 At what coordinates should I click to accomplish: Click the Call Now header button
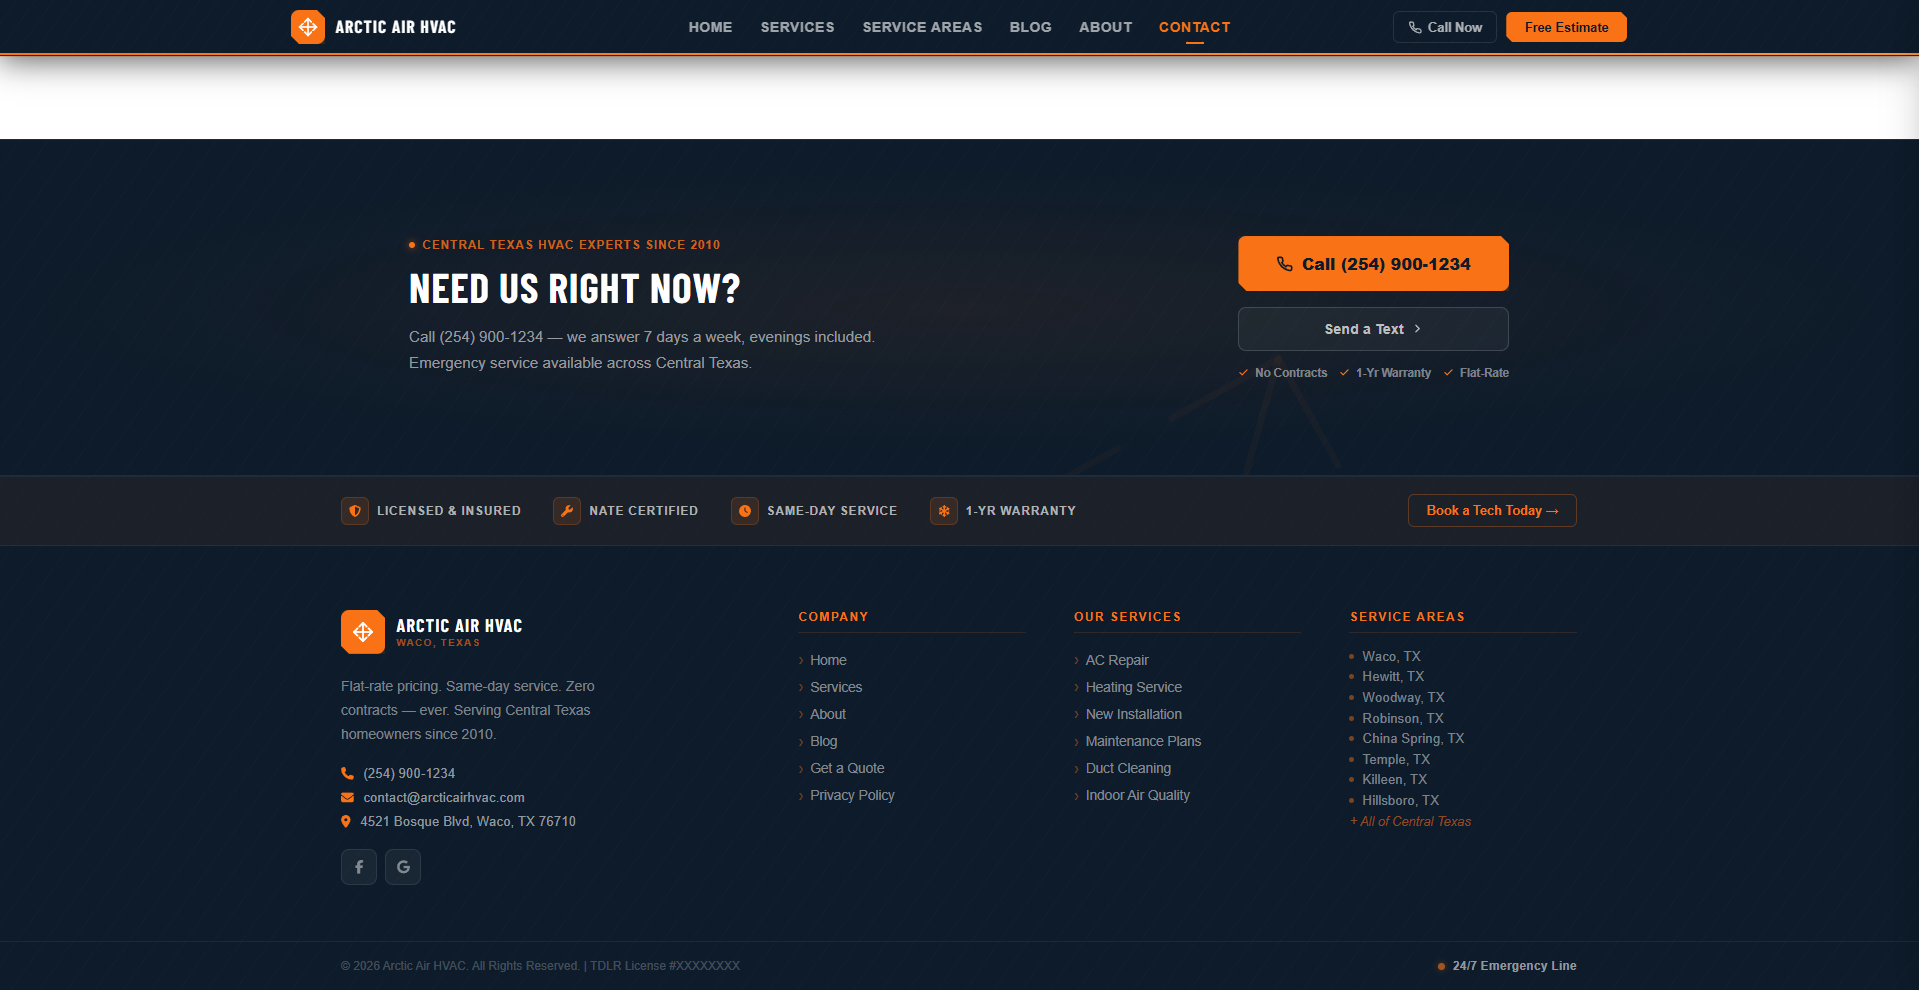pyautogui.click(x=1444, y=27)
